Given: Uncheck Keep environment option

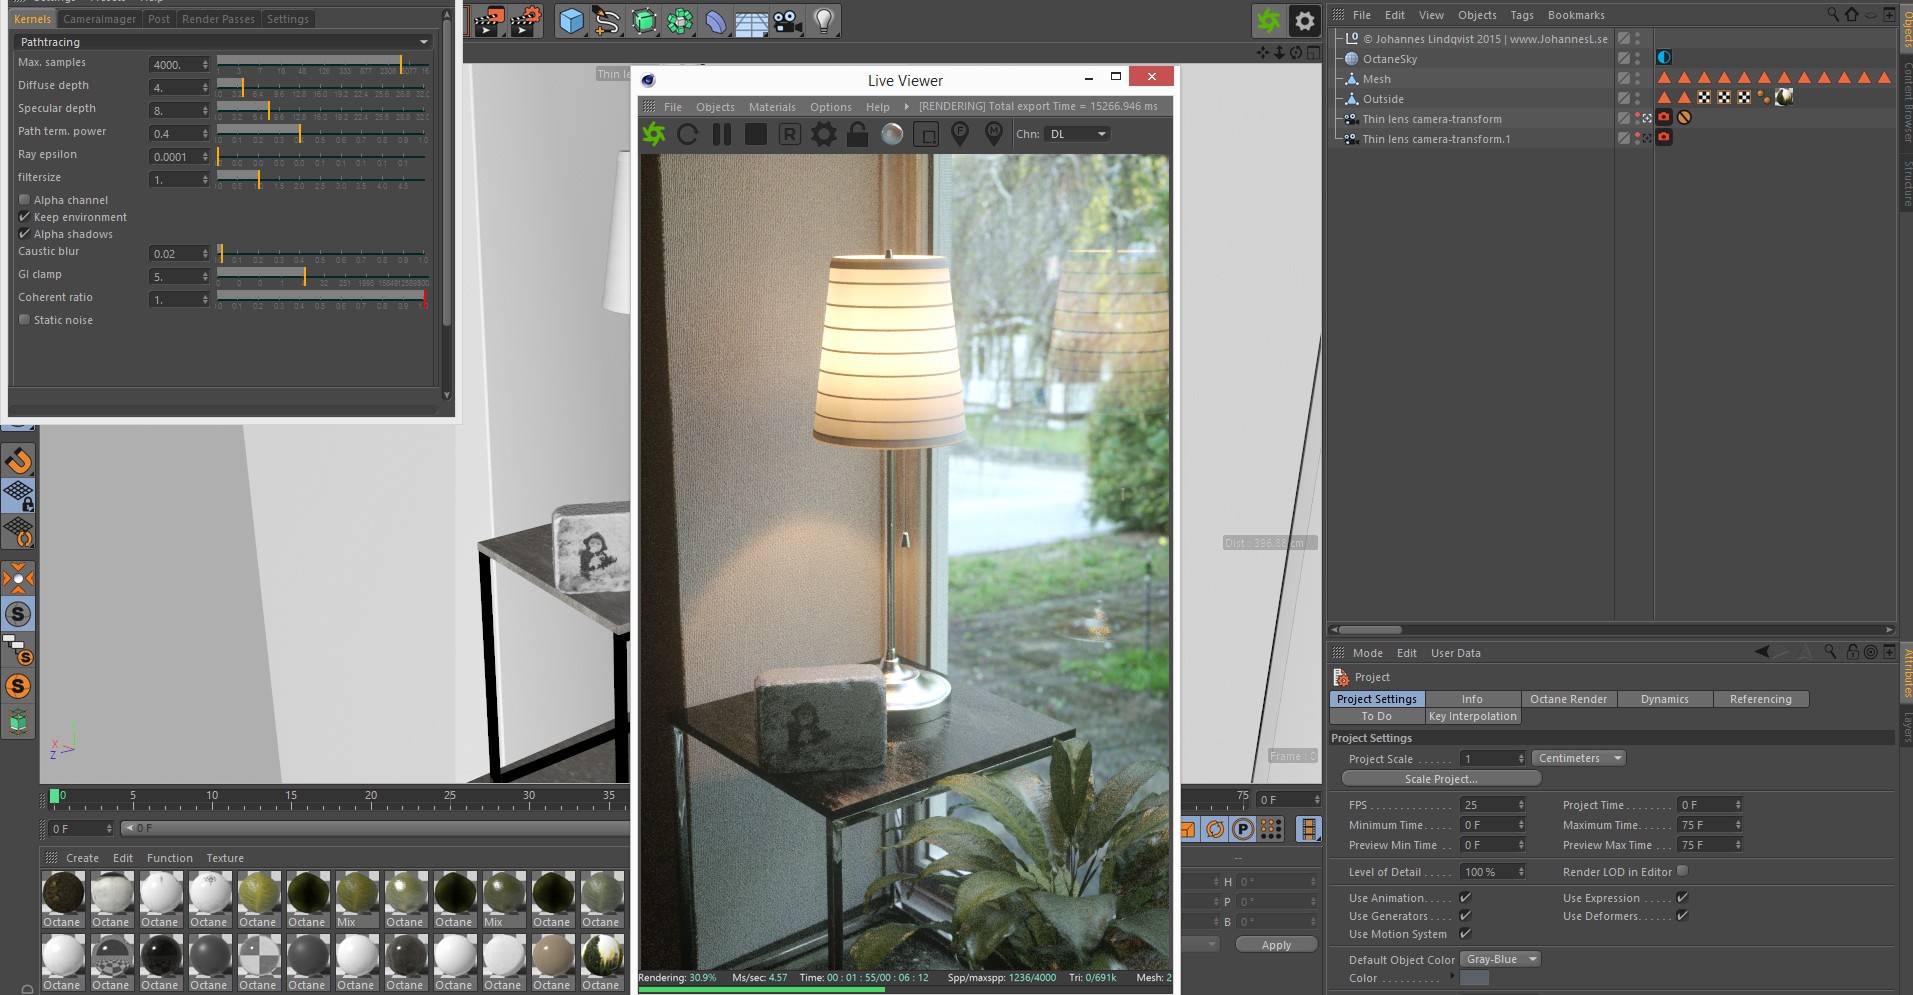Looking at the screenshot, I should 25,217.
